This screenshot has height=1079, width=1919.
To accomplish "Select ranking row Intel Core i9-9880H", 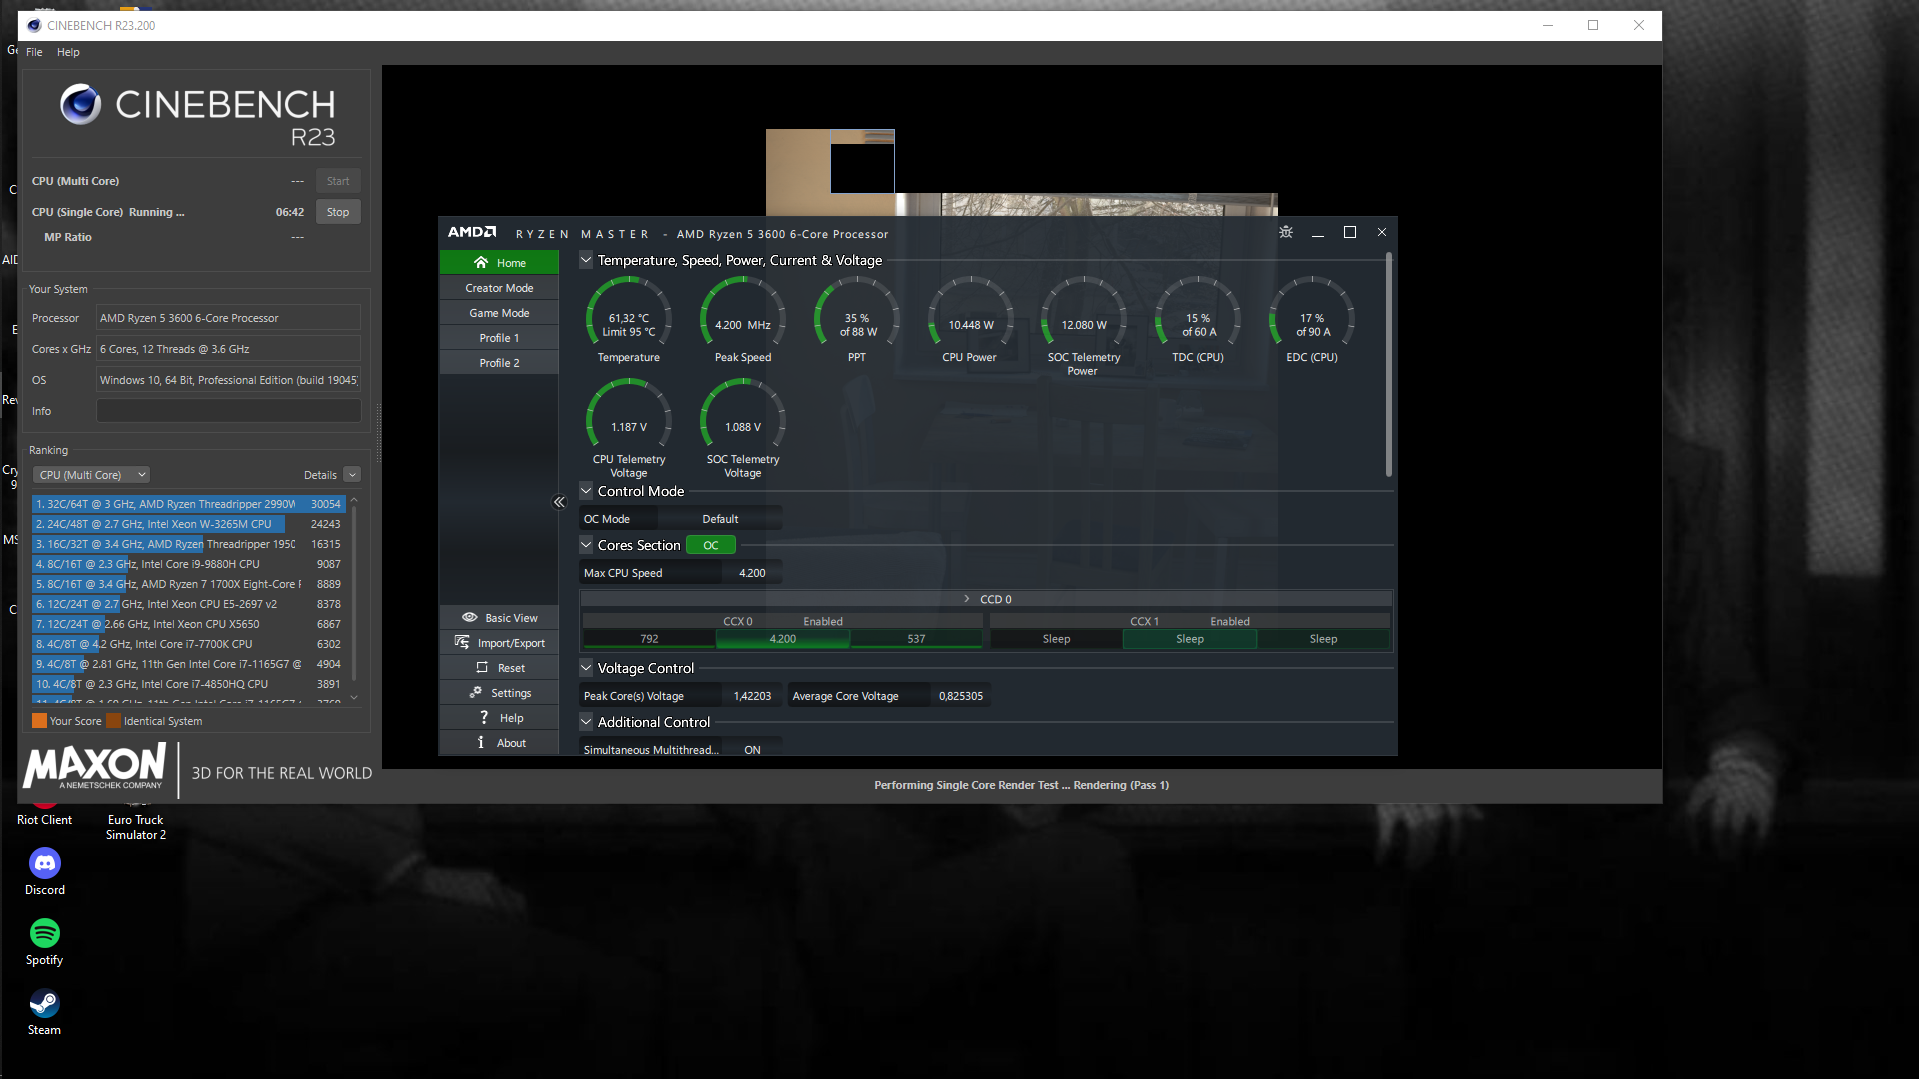I will (188, 564).
